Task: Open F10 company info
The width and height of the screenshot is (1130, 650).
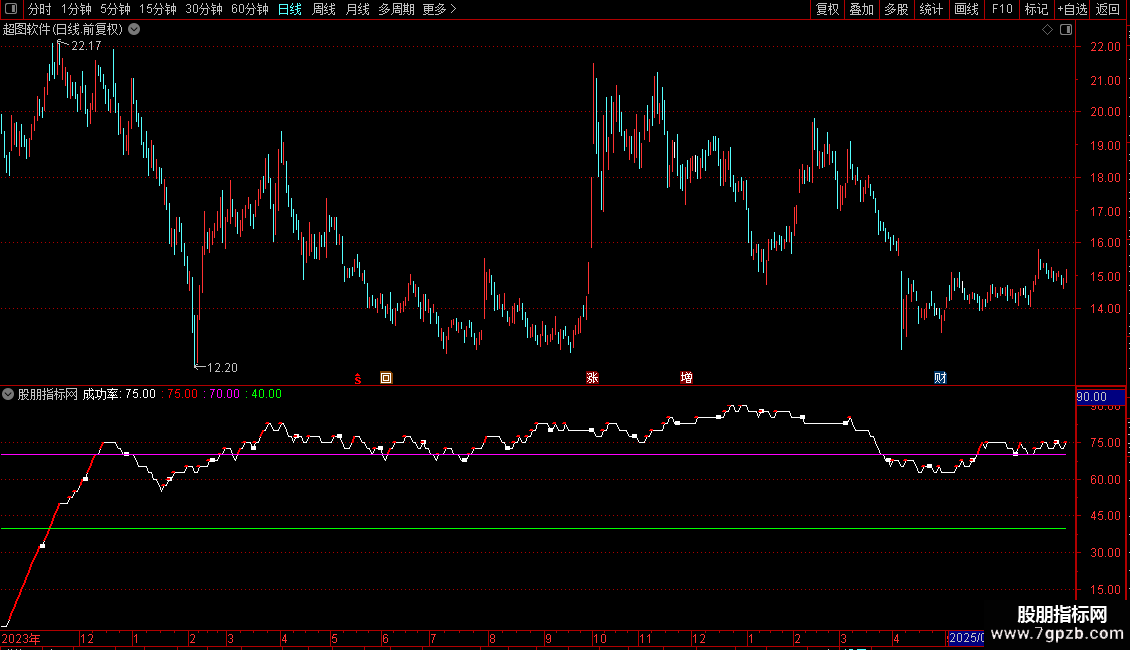Action: [1002, 9]
